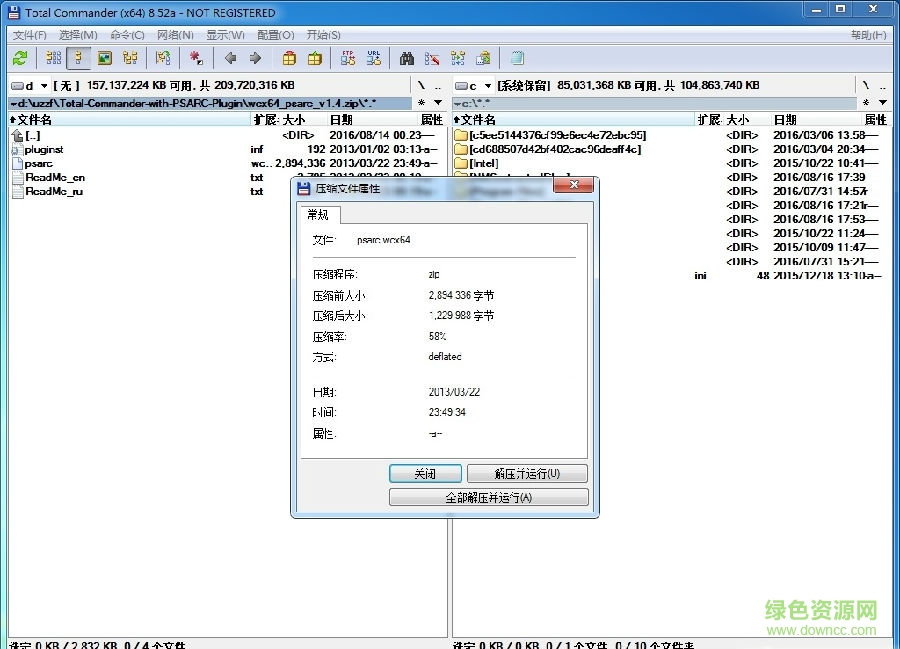Open the 文件(F) menu
This screenshot has height=649, width=900.
(28, 34)
